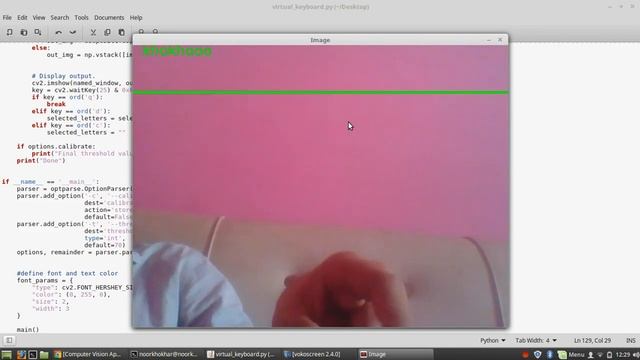Click the red recording tray icon

[x=525, y=354]
